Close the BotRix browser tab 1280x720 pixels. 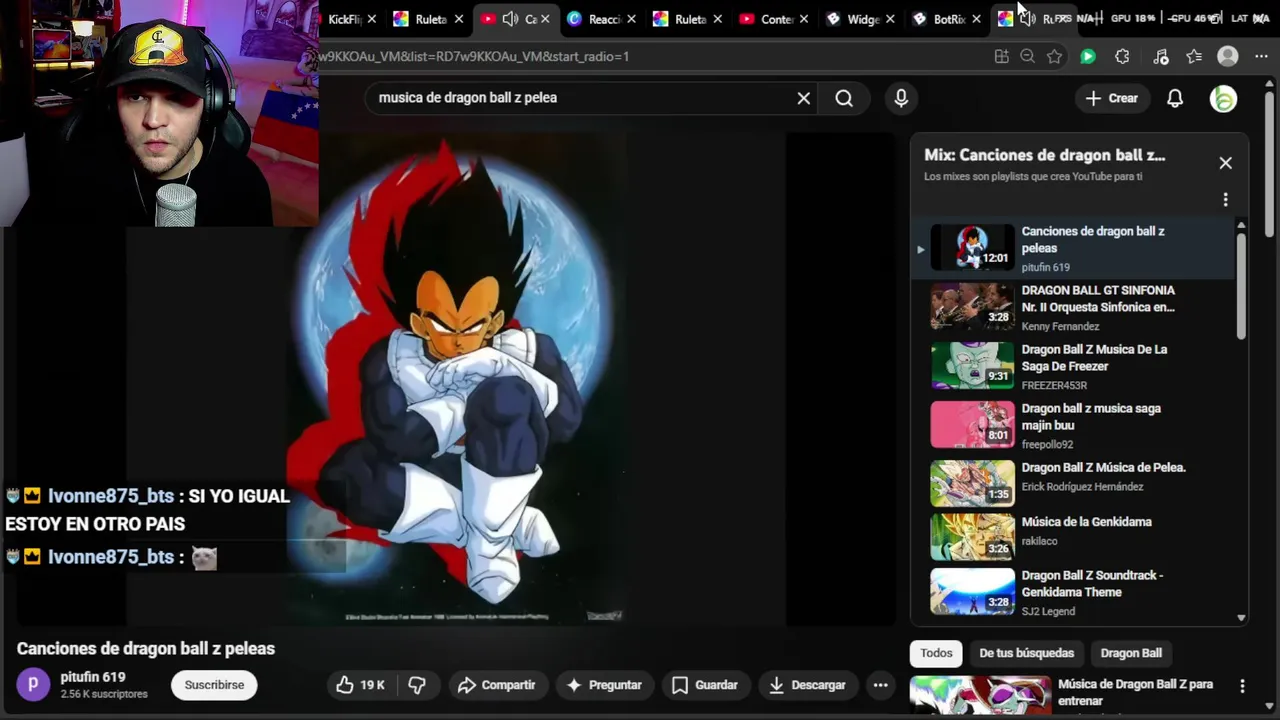(x=976, y=19)
